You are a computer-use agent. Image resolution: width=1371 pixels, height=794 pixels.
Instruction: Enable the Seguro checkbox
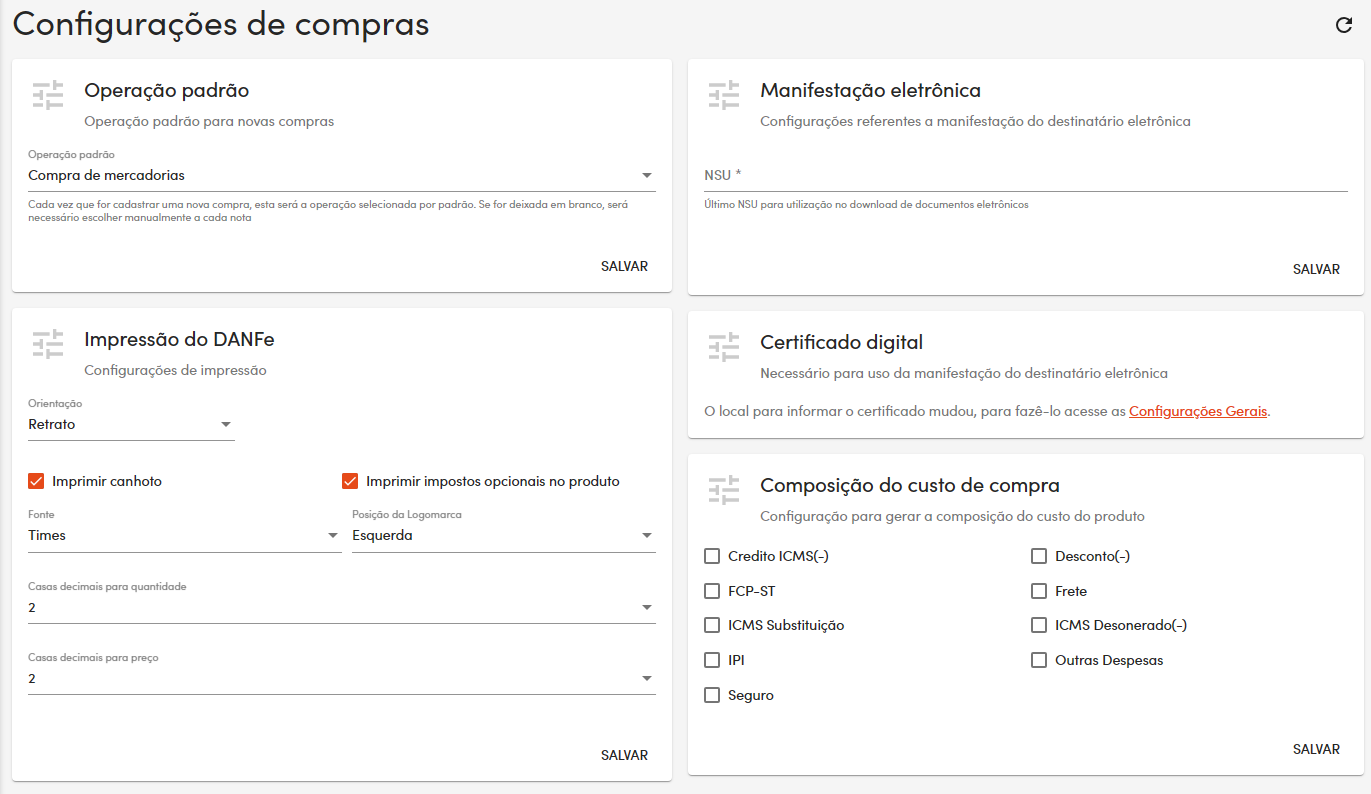(x=712, y=695)
